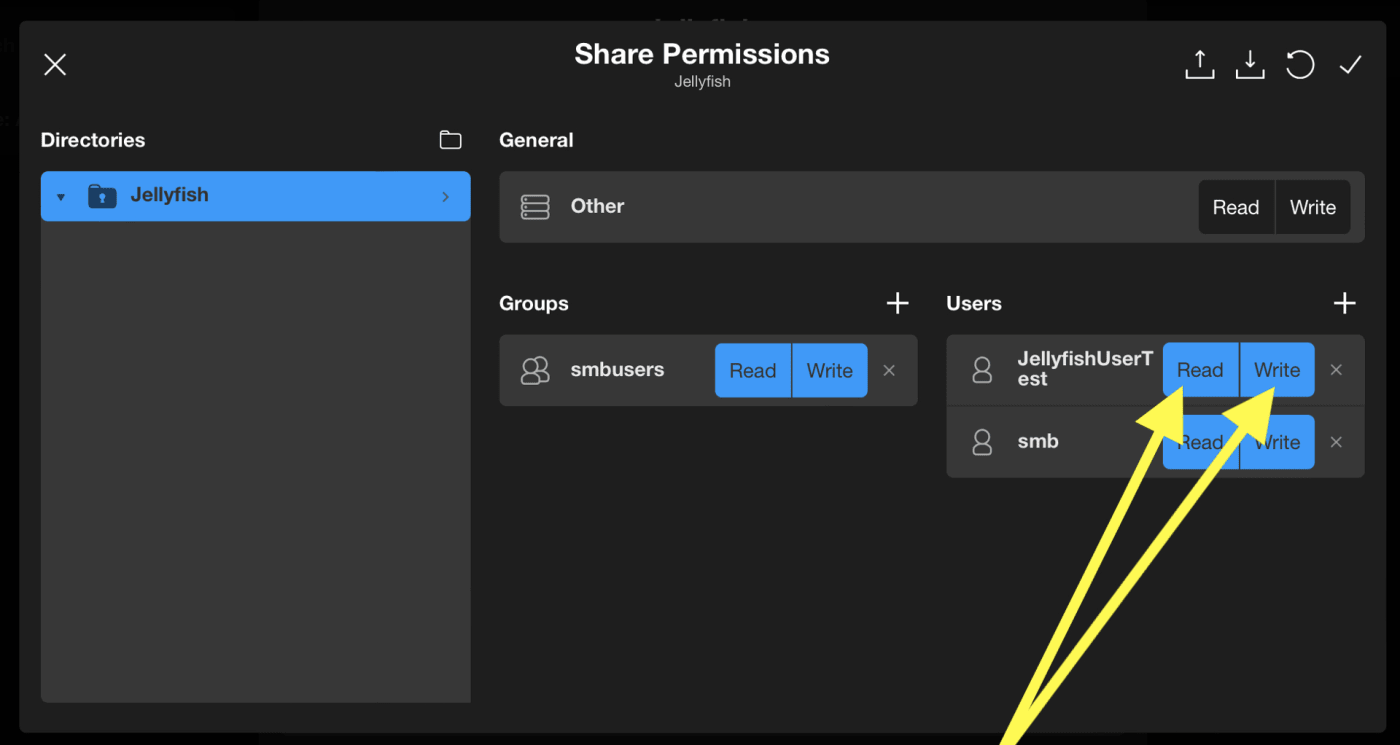Click the reset/revert circular arrow icon
The width and height of the screenshot is (1400, 745).
tap(1300, 65)
